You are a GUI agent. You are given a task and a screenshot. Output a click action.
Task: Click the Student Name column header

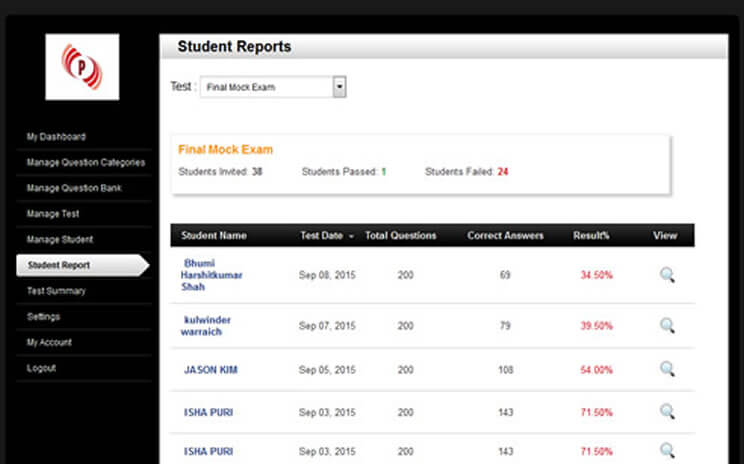click(214, 235)
